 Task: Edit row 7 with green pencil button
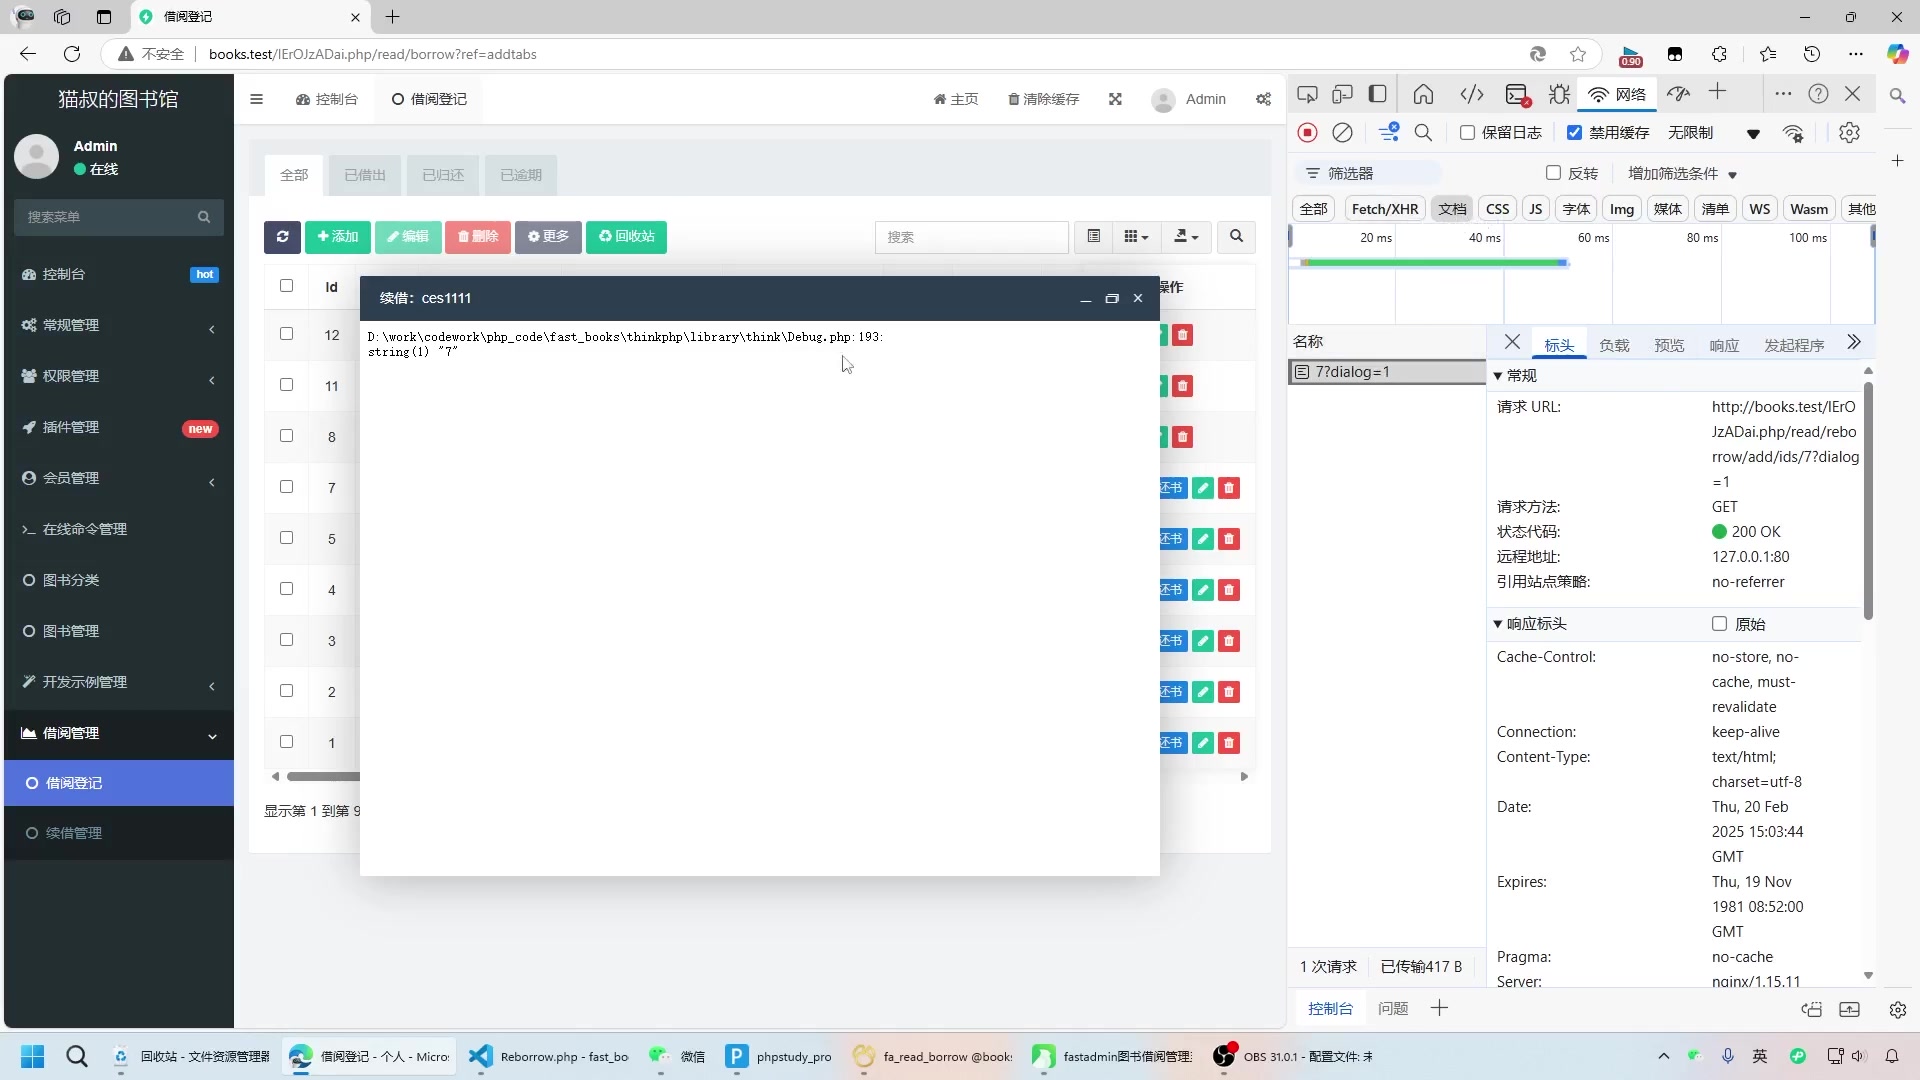(1203, 488)
